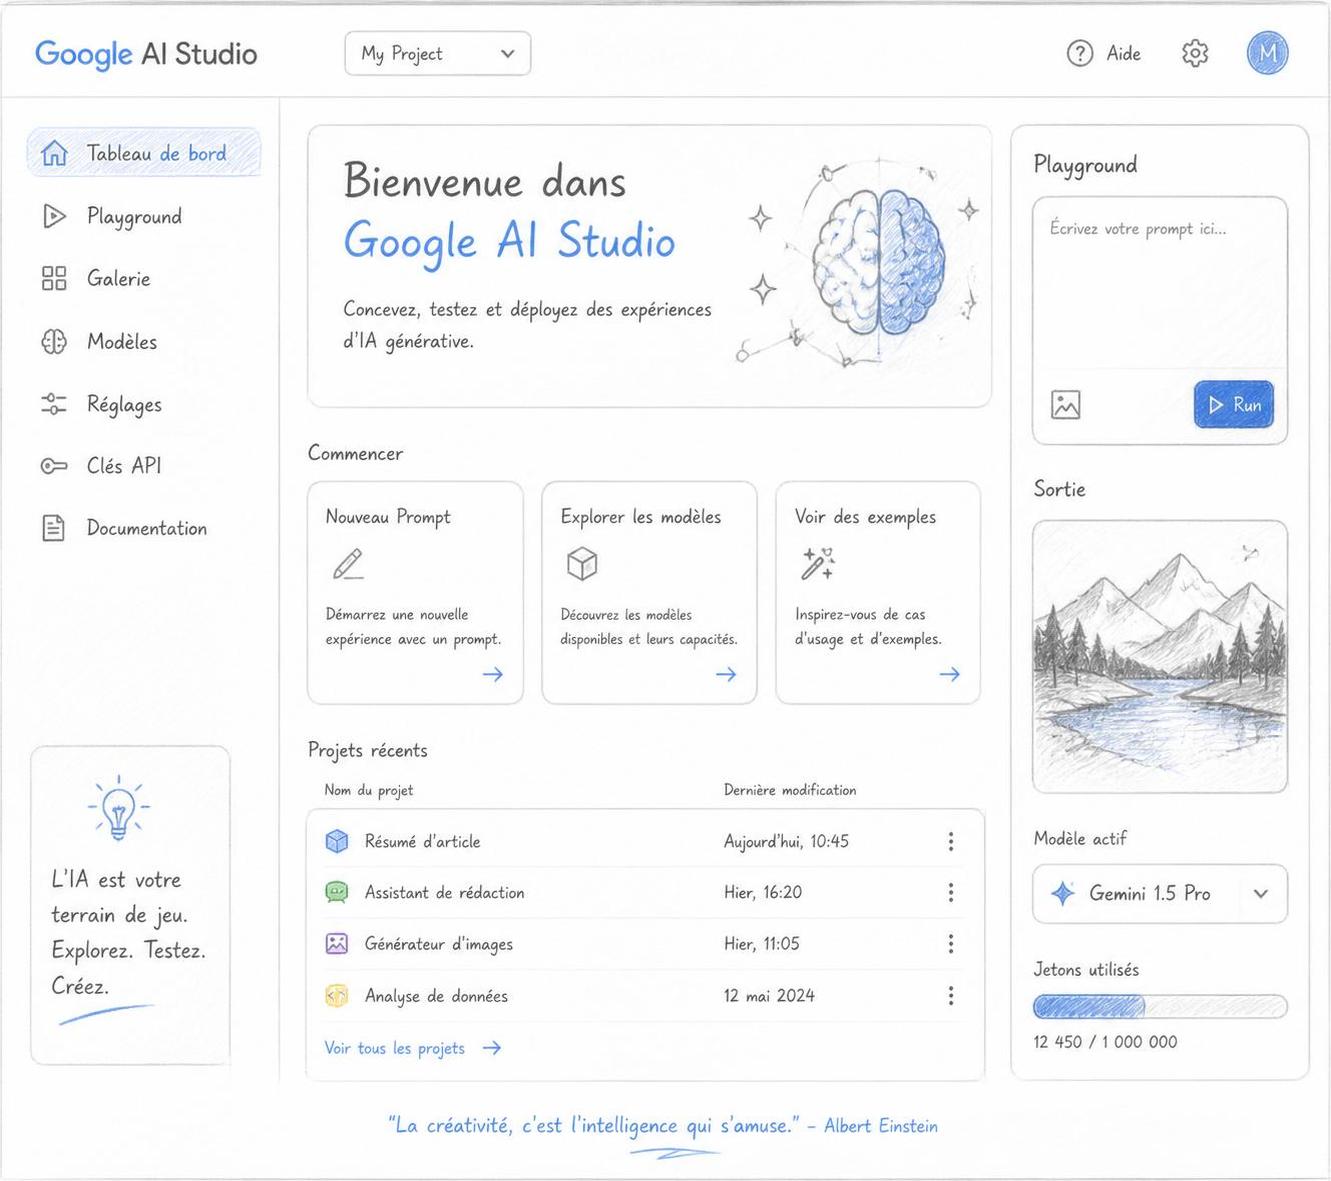Viewport: 1331px width, 1181px height.
Task: Click the Réglages sliders icon
Action: (x=54, y=404)
